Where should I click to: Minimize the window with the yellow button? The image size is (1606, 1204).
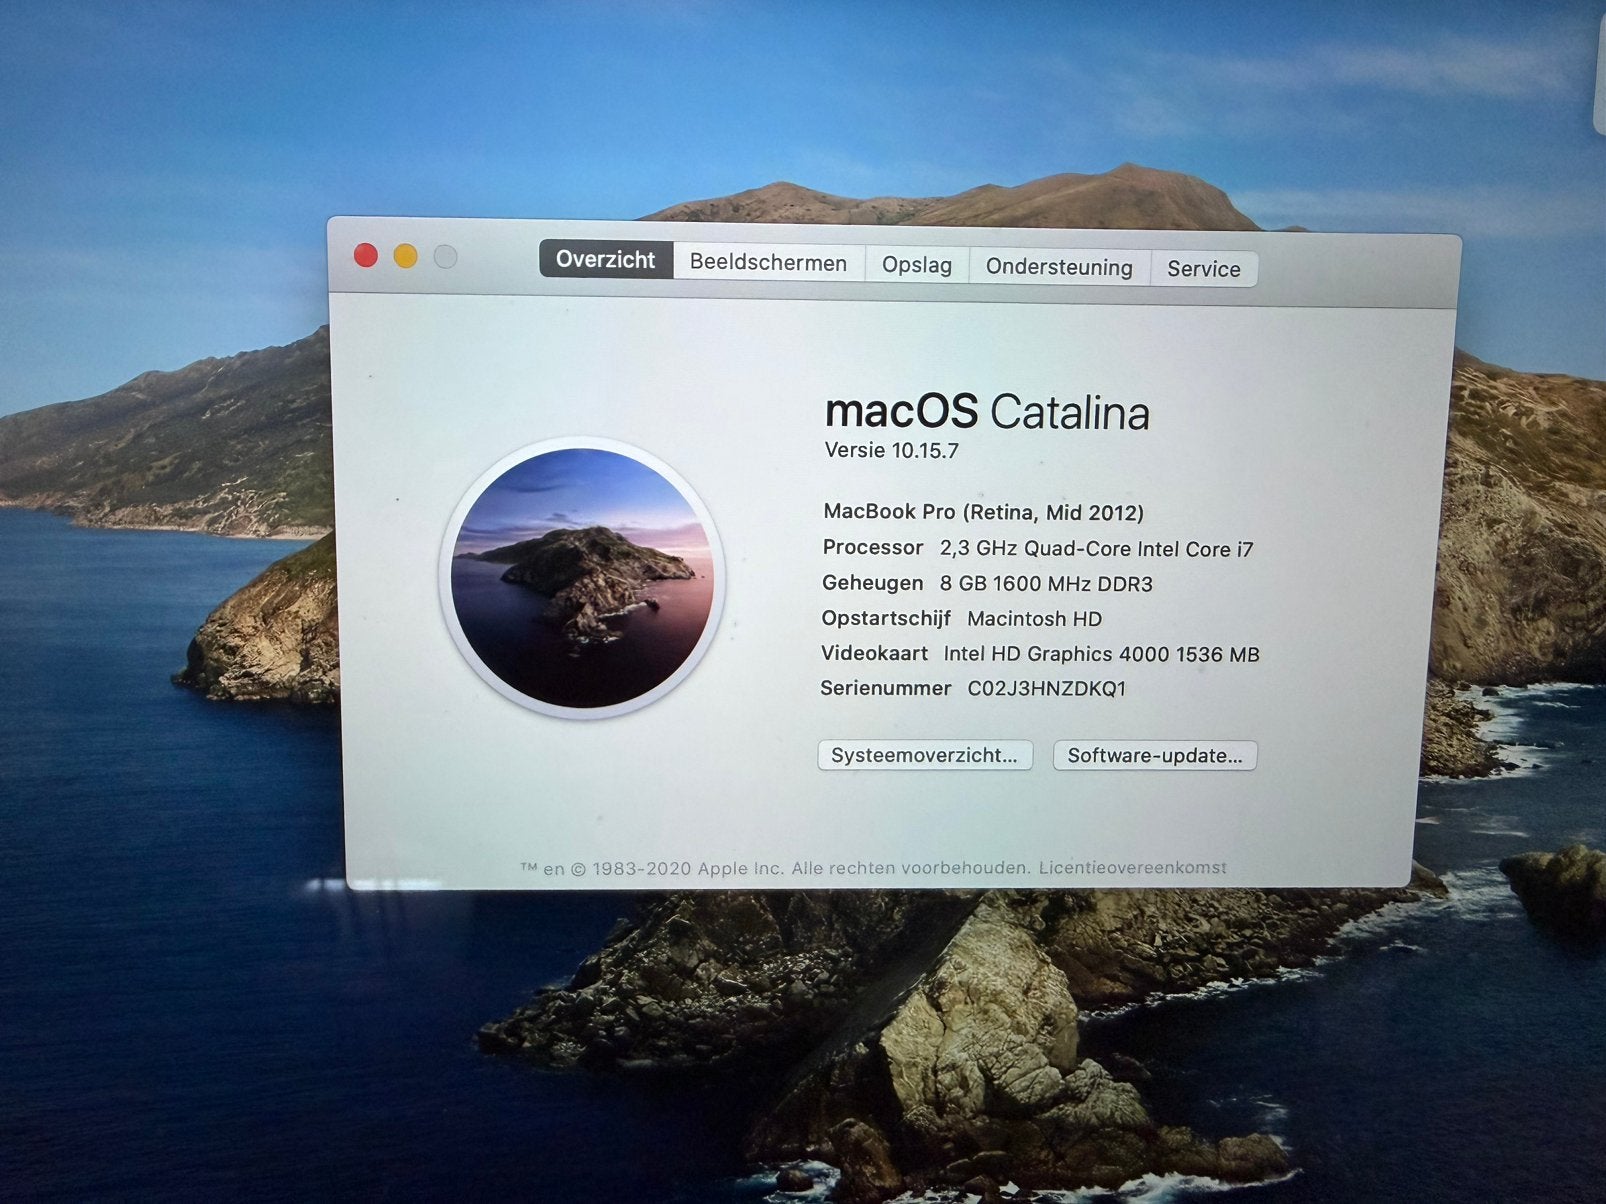(405, 257)
